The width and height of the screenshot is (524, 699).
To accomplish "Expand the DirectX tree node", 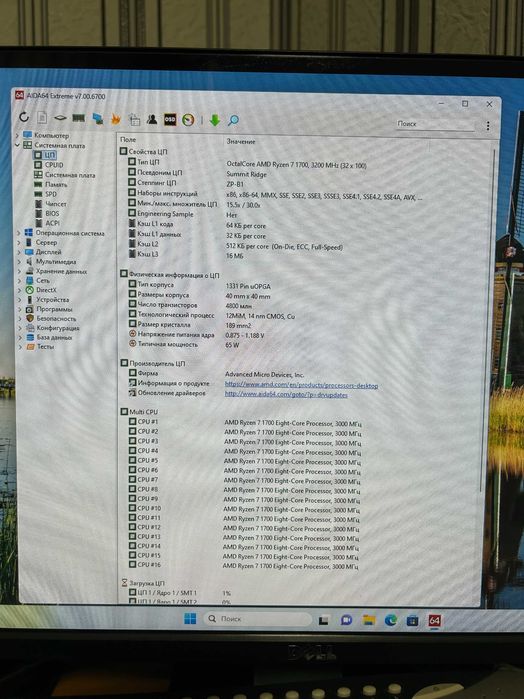I will (x=19, y=290).
